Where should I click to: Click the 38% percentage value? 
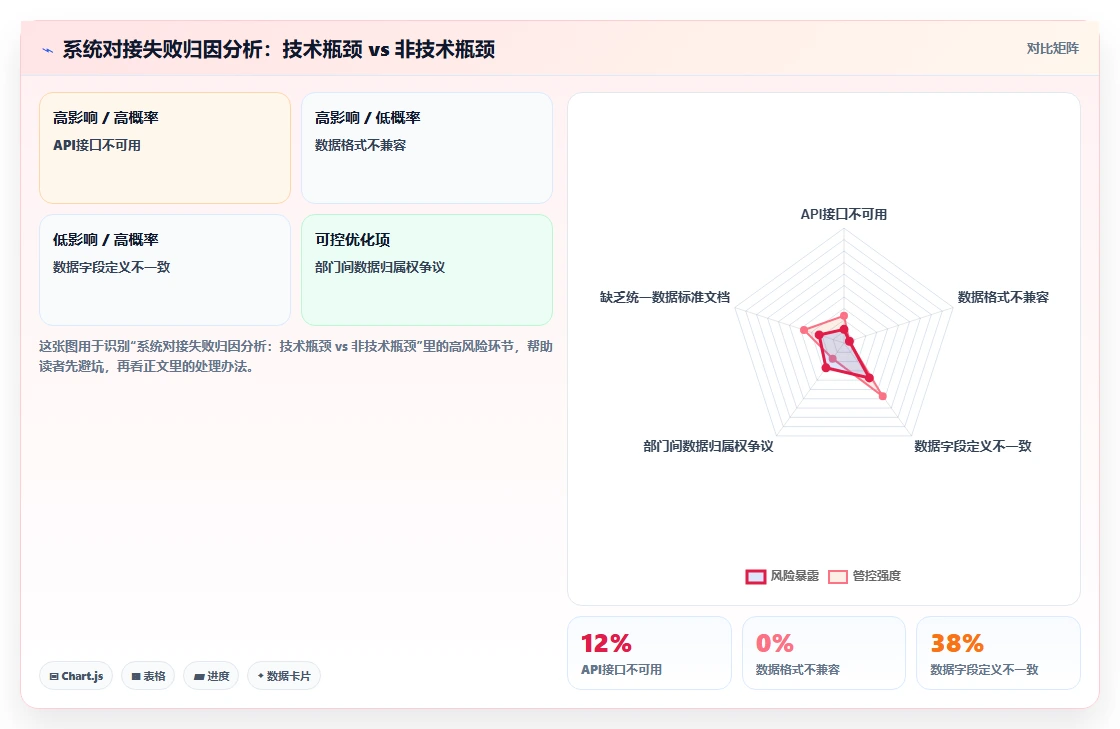pos(956,643)
